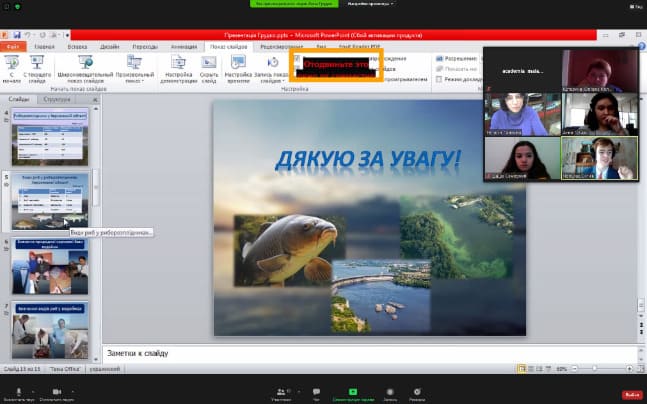
Task: Select the green river aerial photo on slide
Action: (x=456, y=236)
